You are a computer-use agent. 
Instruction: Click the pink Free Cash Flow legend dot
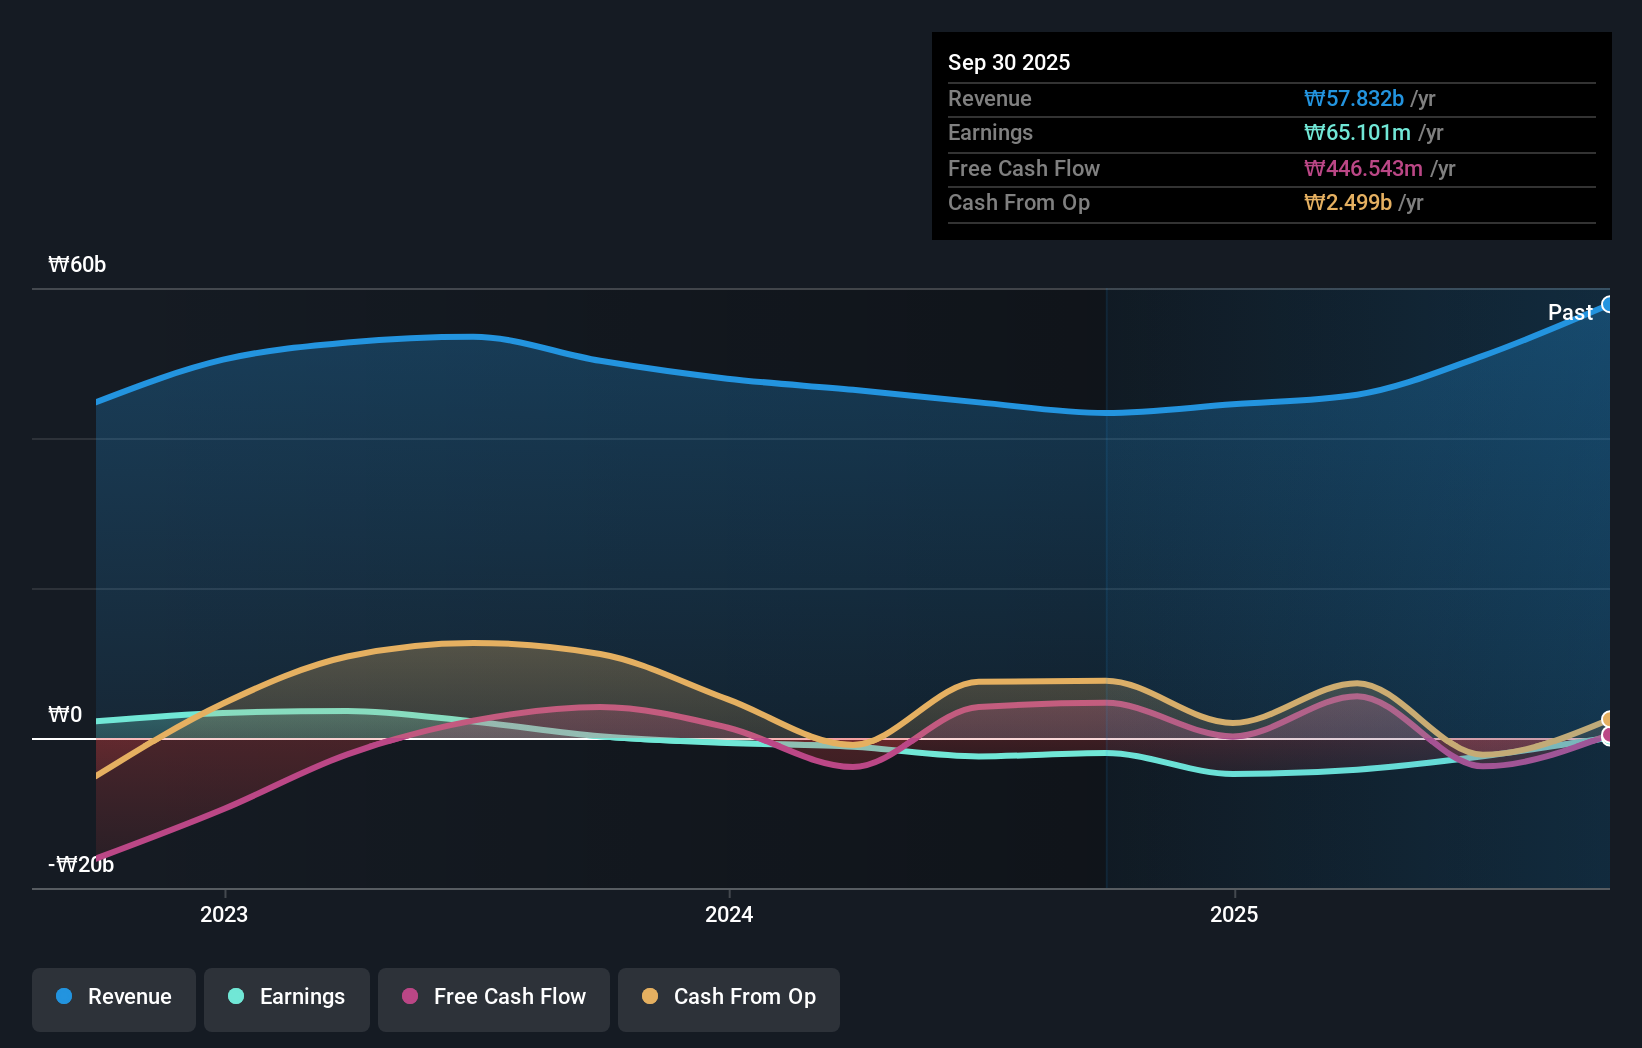pos(408,997)
